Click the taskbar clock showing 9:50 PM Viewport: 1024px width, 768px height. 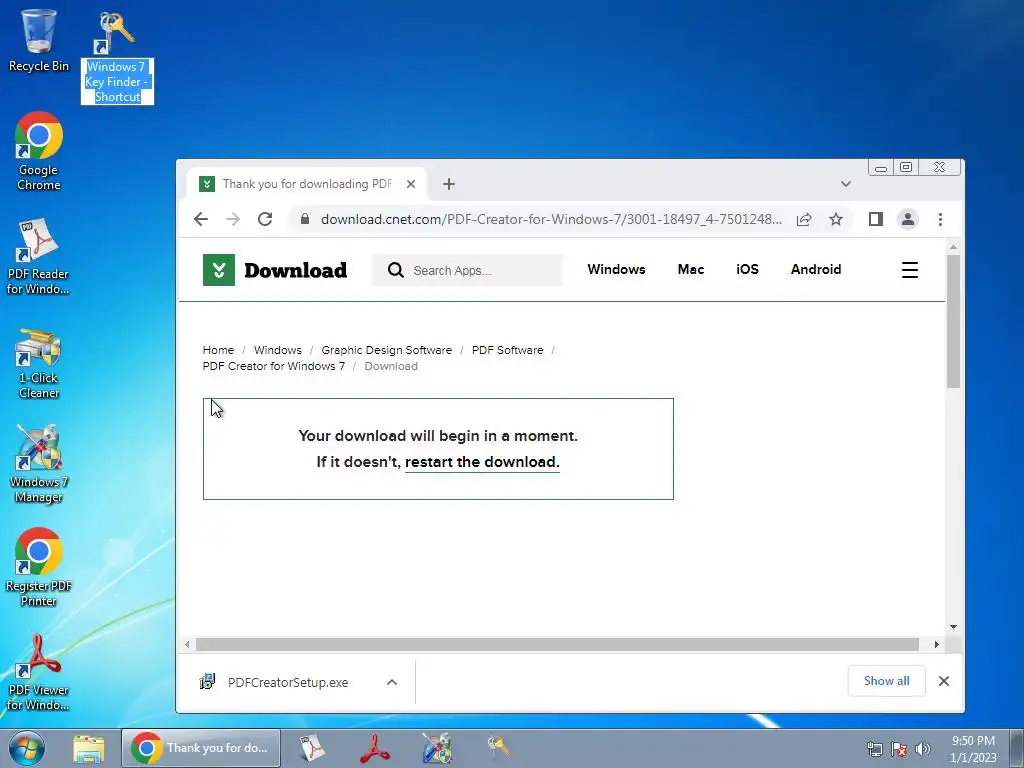click(x=973, y=749)
